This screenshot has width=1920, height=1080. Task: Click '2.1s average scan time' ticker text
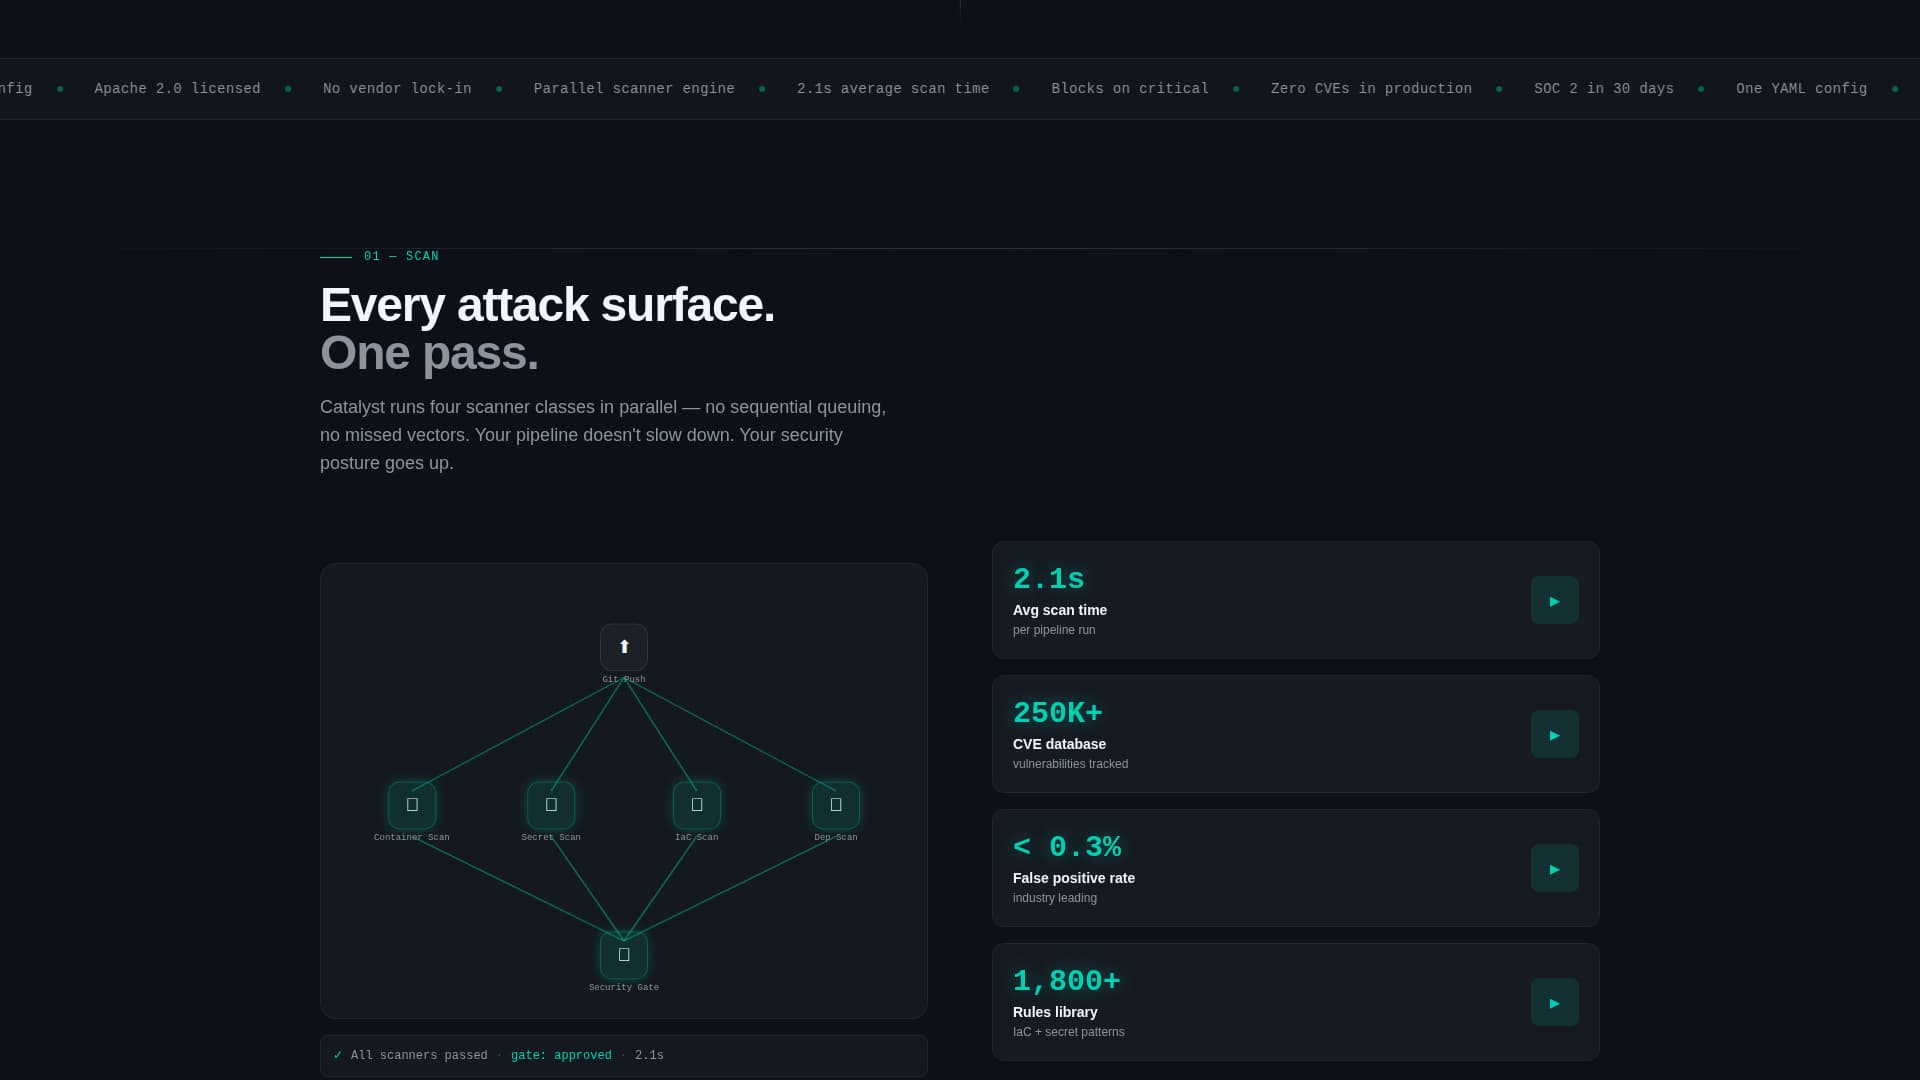pos(893,88)
